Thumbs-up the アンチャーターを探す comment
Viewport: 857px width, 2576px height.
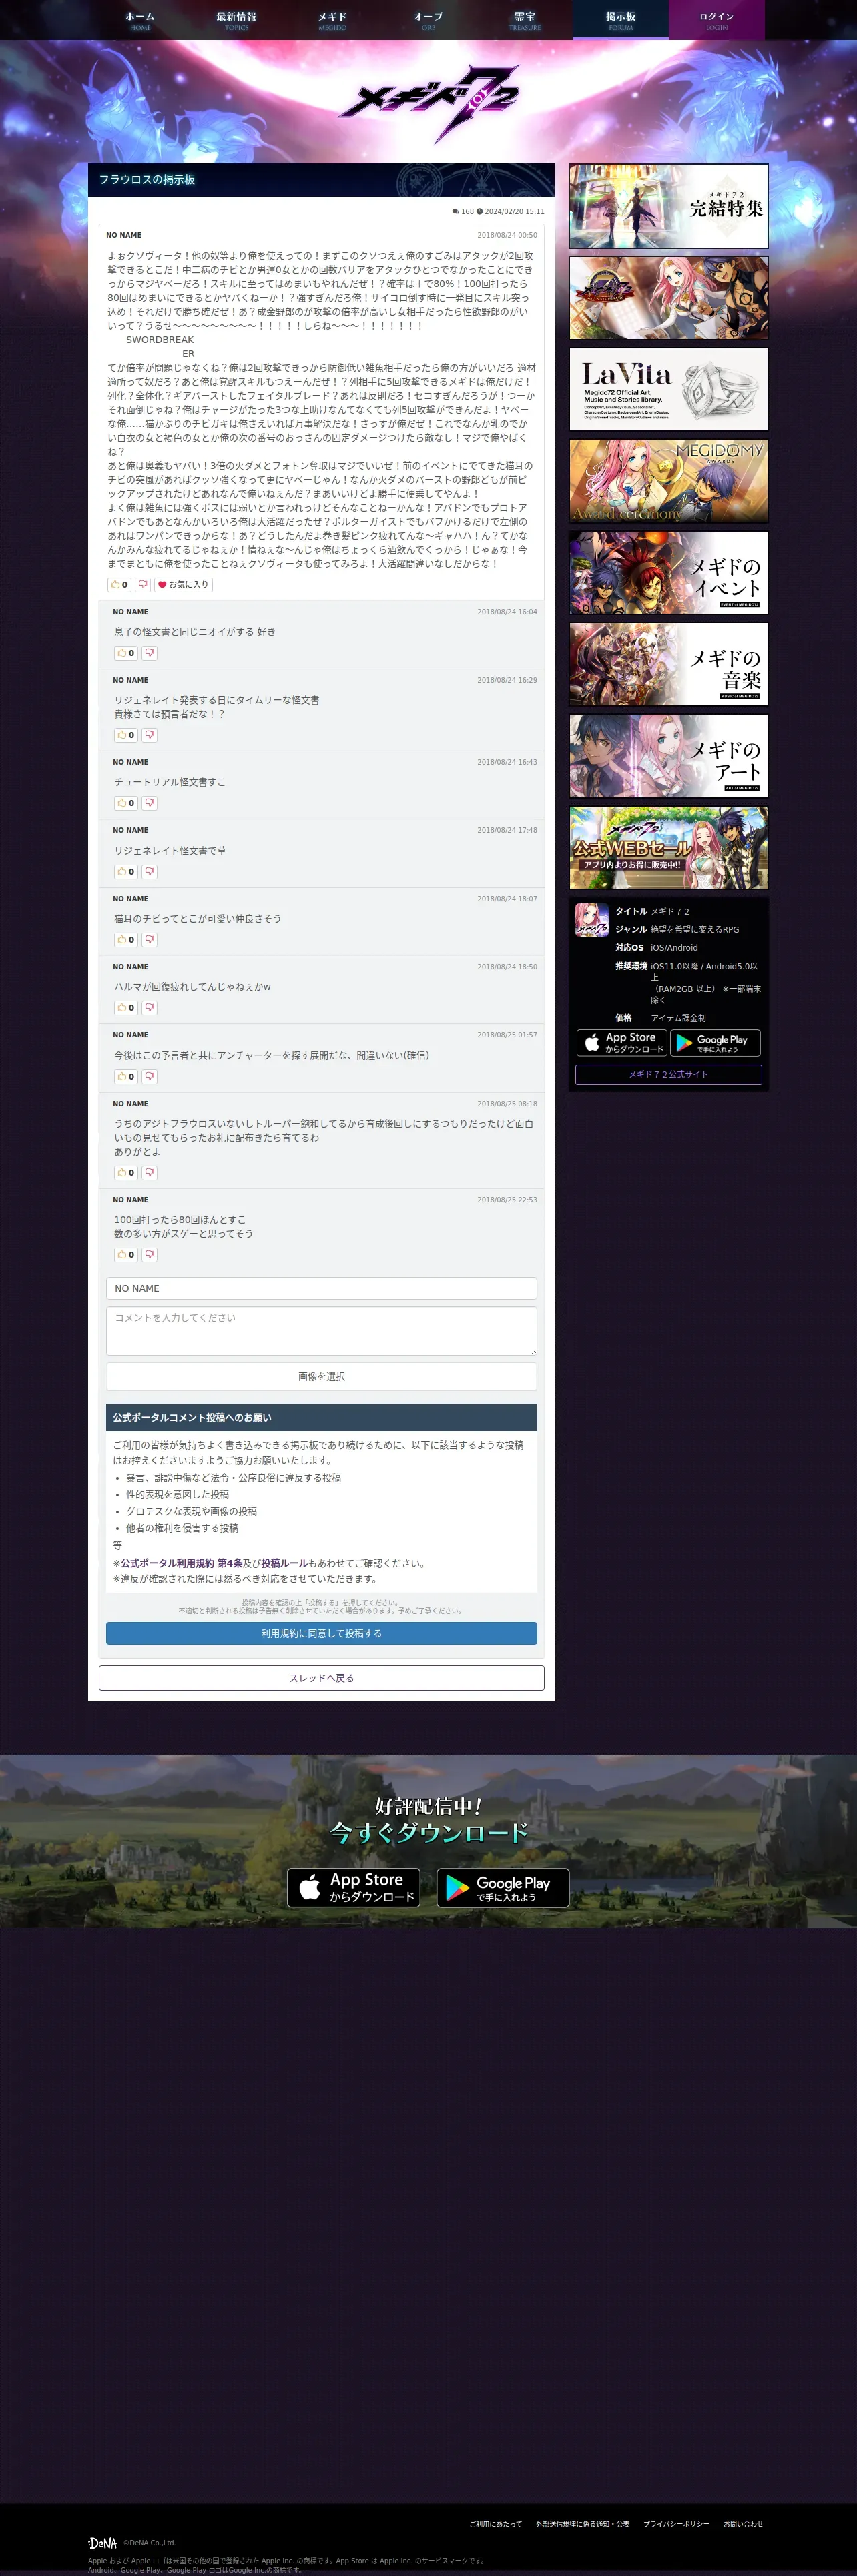point(126,1077)
